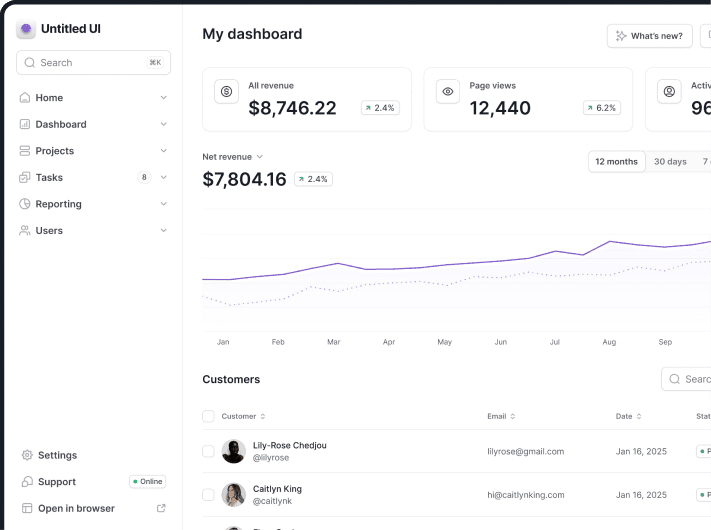Click the Customers search magnifier icon
The height and width of the screenshot is (530, 711).
675,379
